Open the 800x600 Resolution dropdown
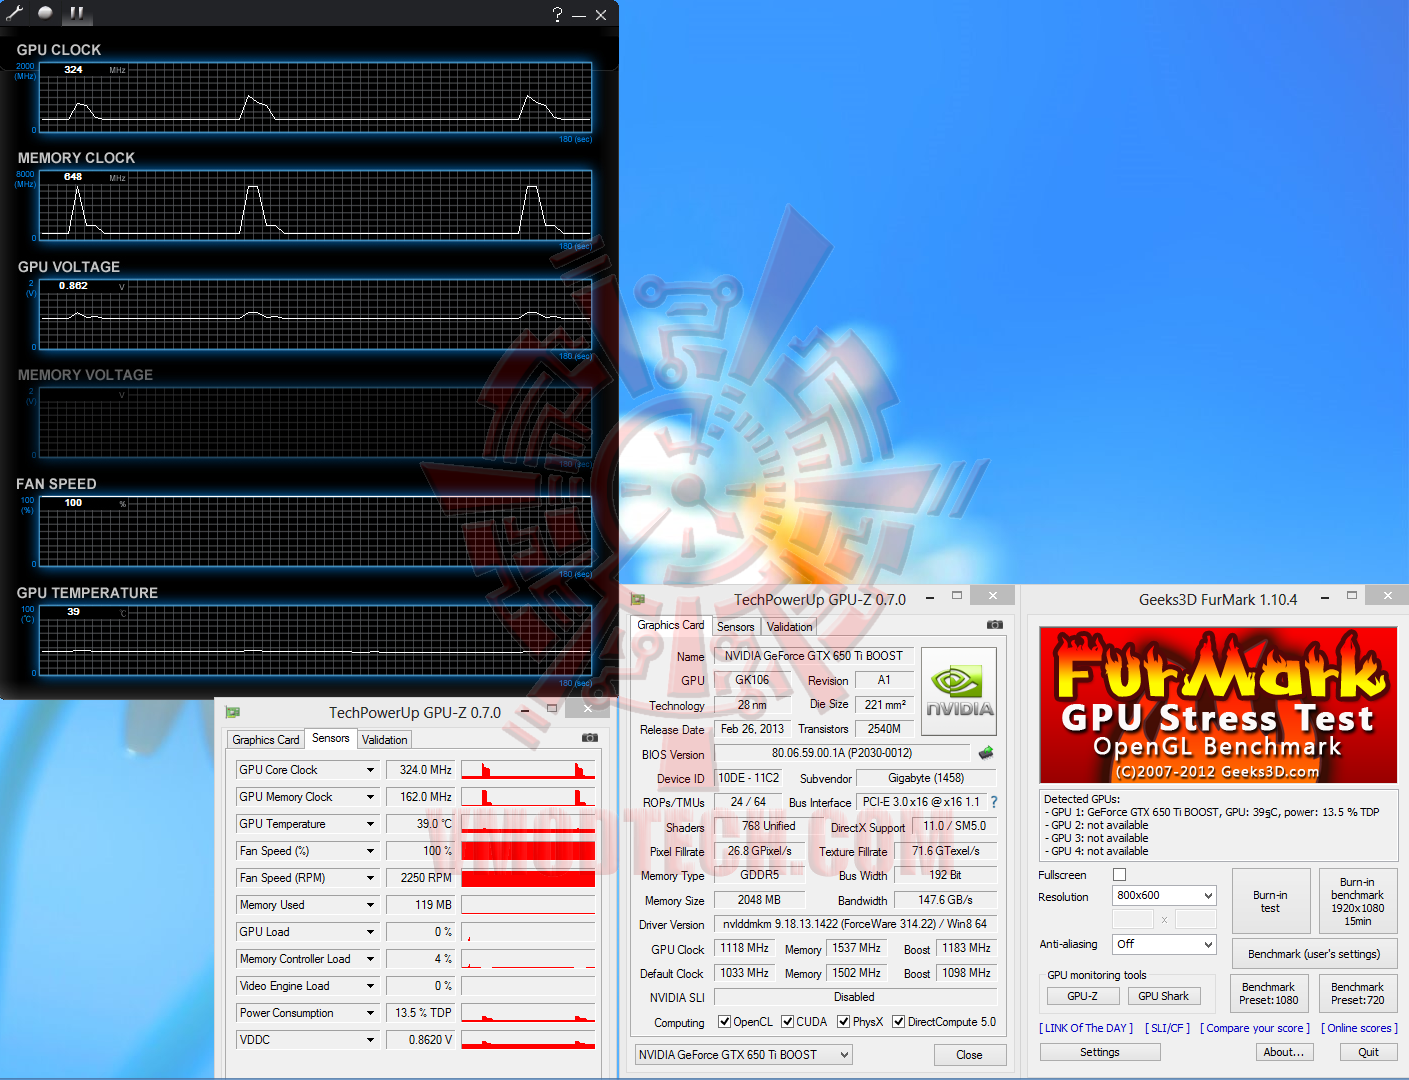The image size is (1409, 1080). coord(1164,896)
